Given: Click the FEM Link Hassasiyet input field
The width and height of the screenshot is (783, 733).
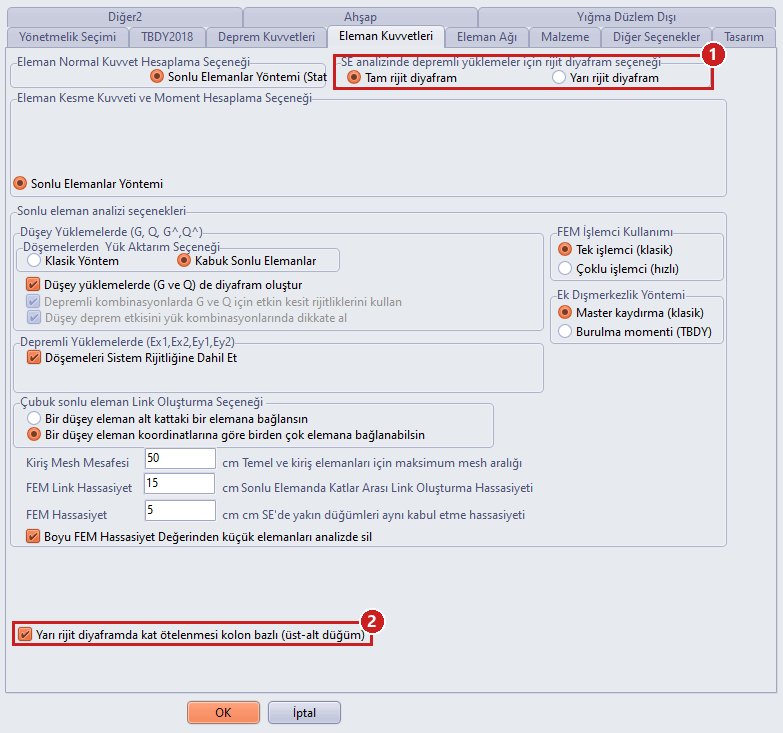Looking at the screenshot, I should click(x=180, y=483).
